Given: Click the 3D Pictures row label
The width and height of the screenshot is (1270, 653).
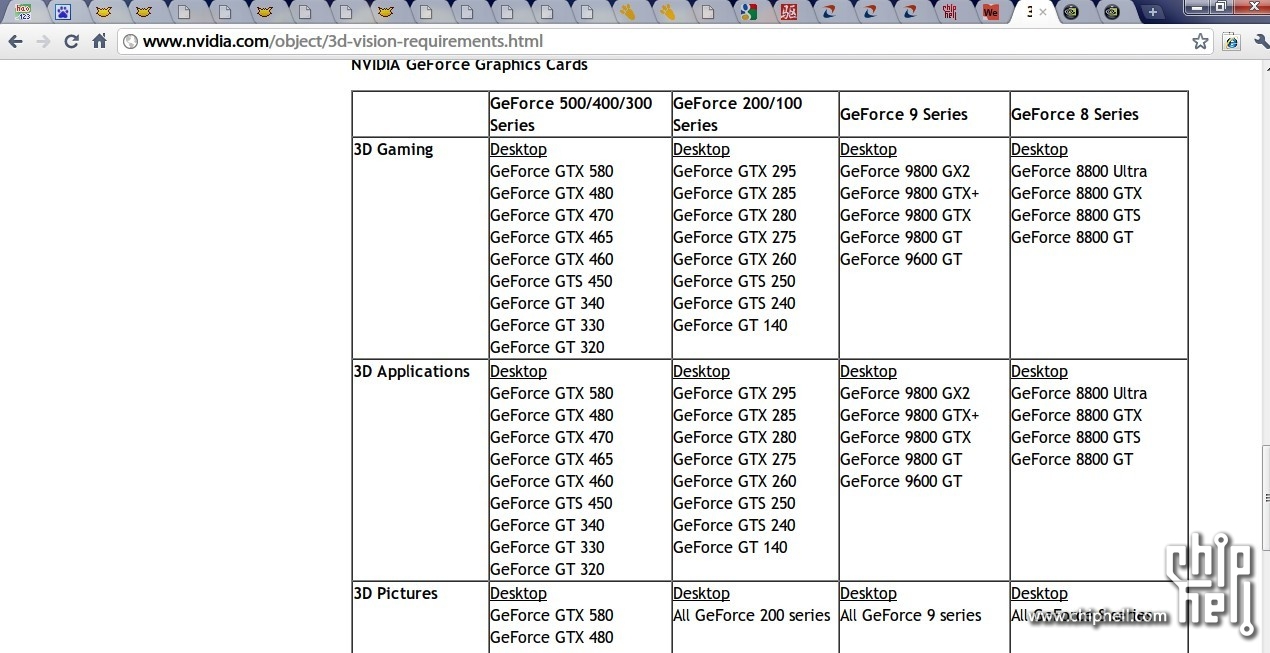Looking at the screenshot, I should click(x=395, y=593).
